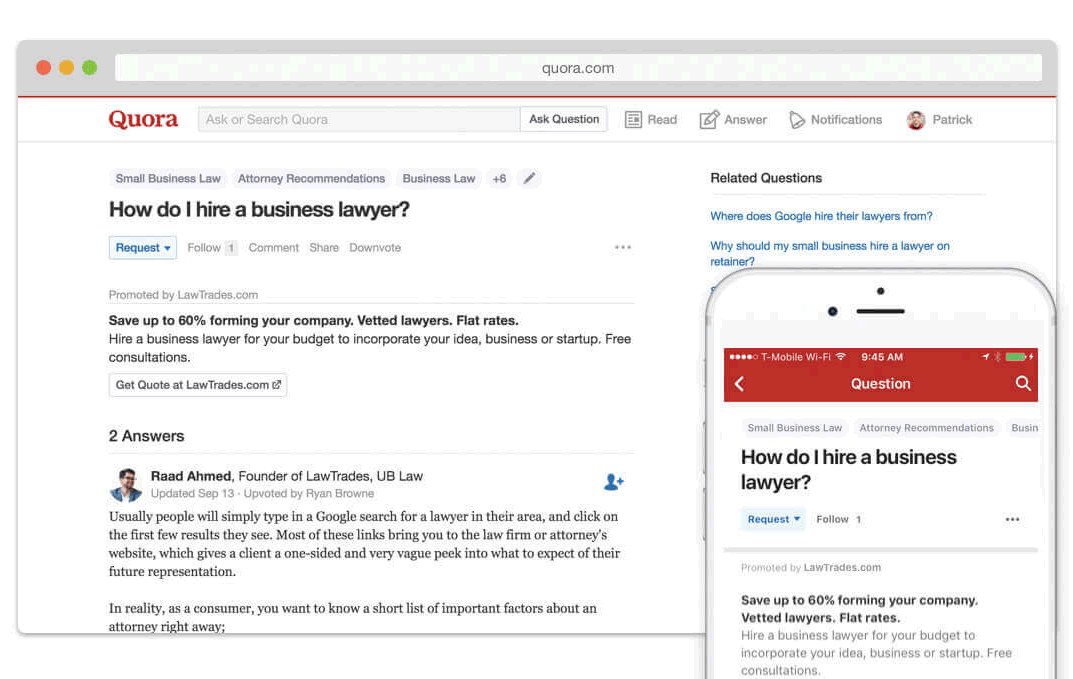Click the yellow minimize window dot
1073x679 pixels.
(66, 68)
